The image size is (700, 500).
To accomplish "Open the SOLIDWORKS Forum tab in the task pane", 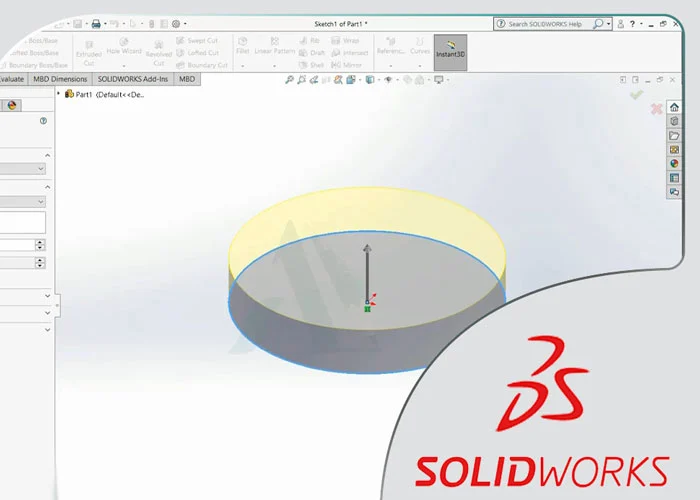I will click(674, 192).
